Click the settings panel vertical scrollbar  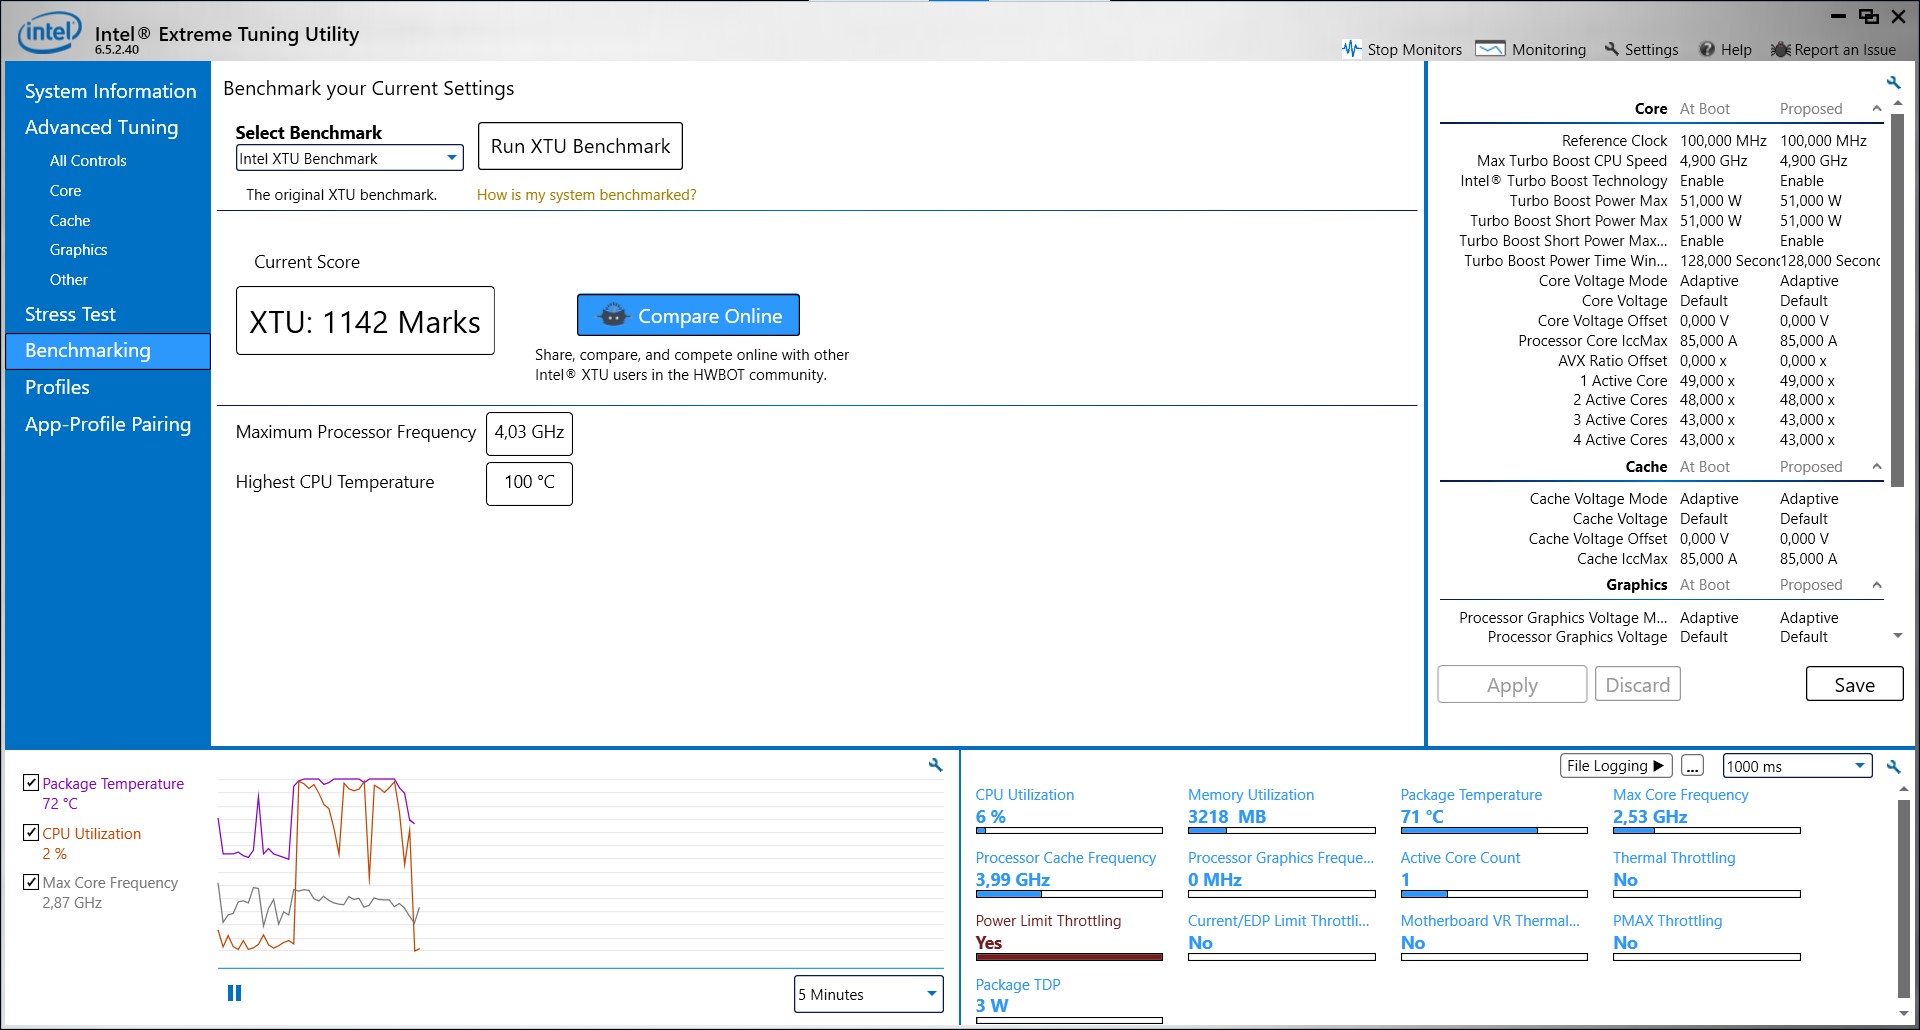click(1898, 300)
